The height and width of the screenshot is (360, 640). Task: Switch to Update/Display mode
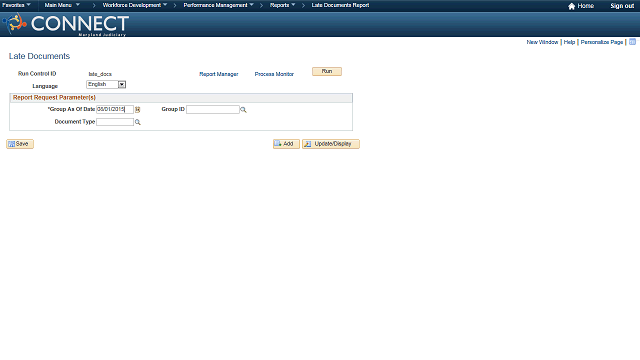pyautogui.click(x=331, y=144)
